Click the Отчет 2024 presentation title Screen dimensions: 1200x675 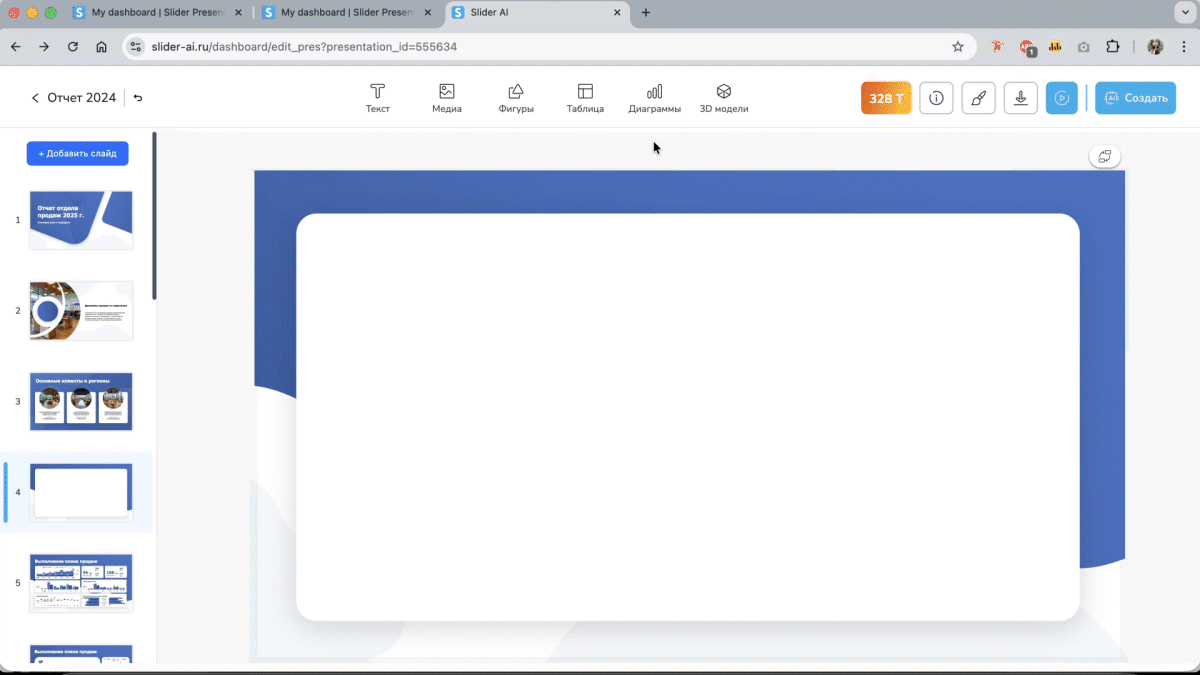click(x=82, y=98)
